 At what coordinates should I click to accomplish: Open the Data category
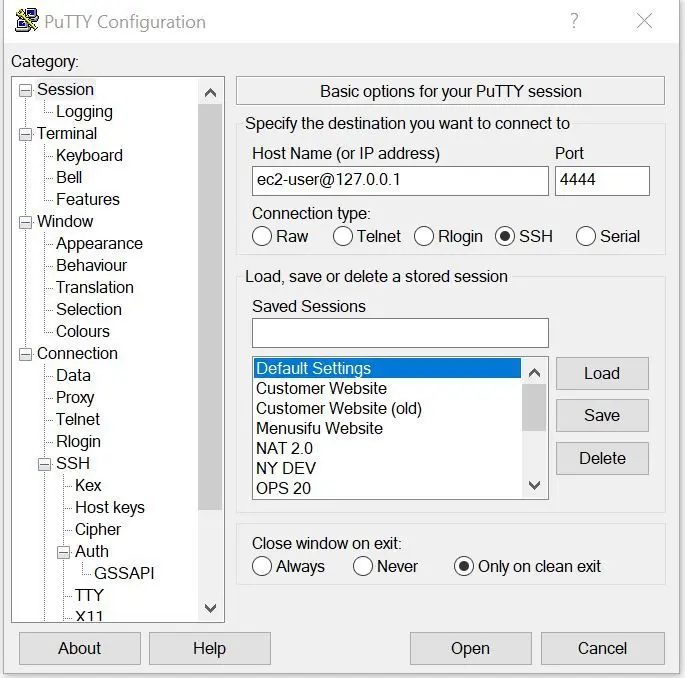pyautogui.click(x=73, y=375)
